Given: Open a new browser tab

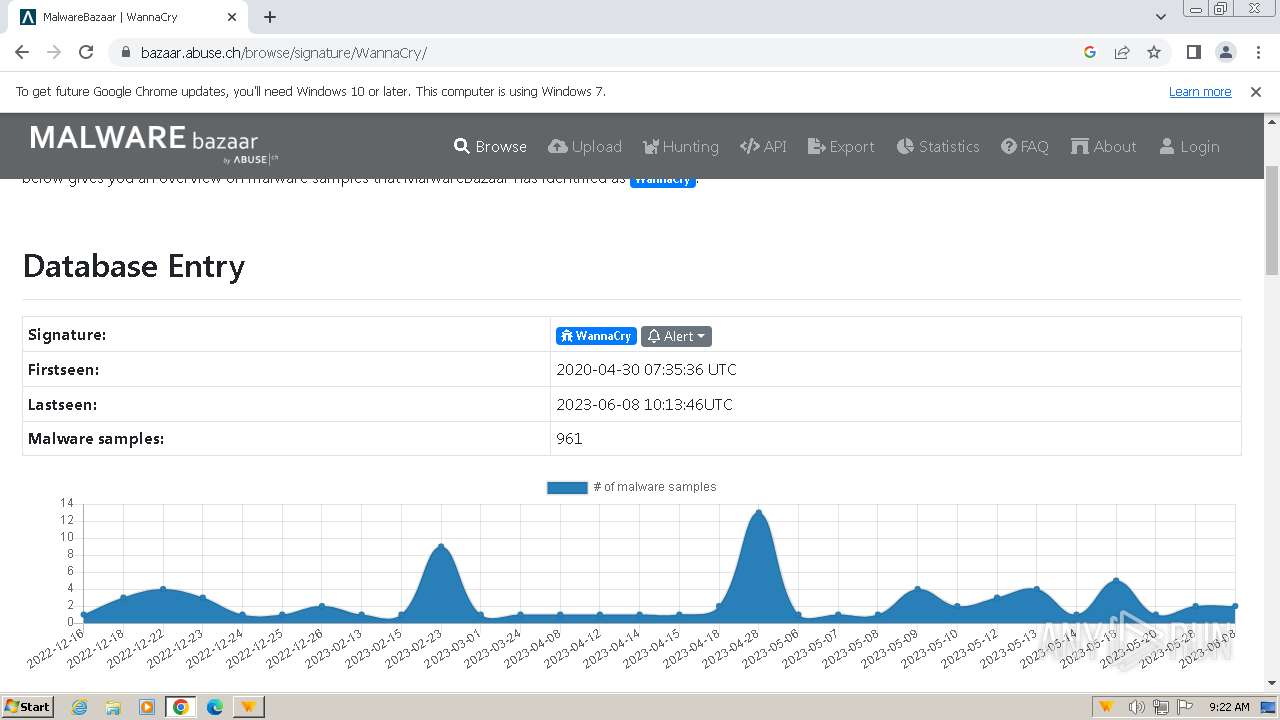Looking at the screenshot, I should (x=270, y=17).
